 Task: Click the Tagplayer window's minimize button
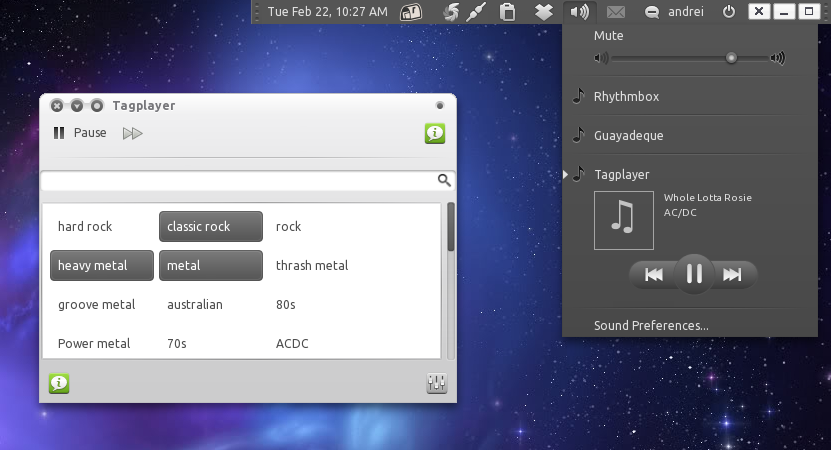click(x=77, y=105)
